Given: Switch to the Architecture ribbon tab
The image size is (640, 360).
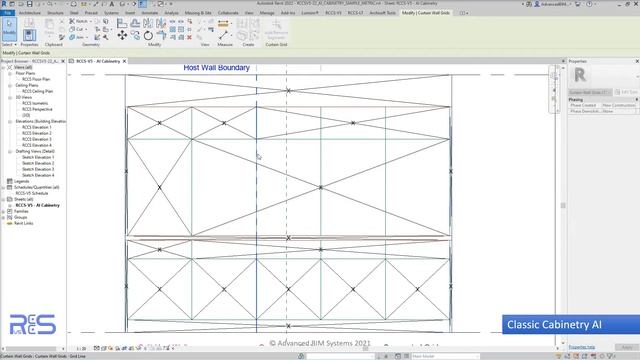Looking at the screenshot, I should [30, 13].
